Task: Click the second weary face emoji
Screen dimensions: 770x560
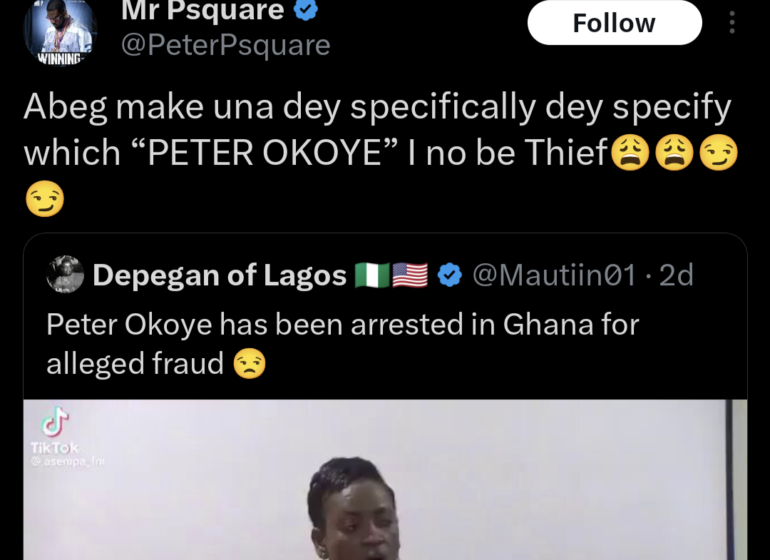Action: click(674, 153)
